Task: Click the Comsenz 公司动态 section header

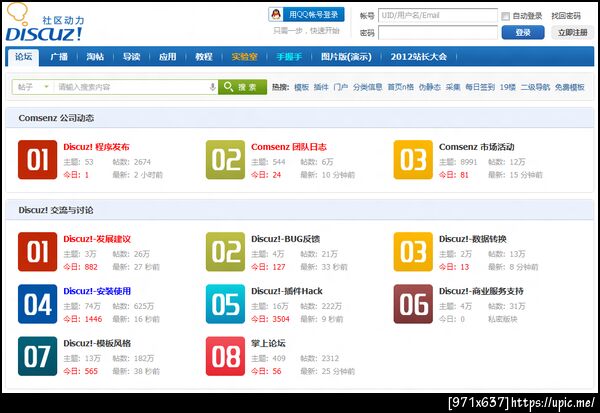Action: coord(300,118)
